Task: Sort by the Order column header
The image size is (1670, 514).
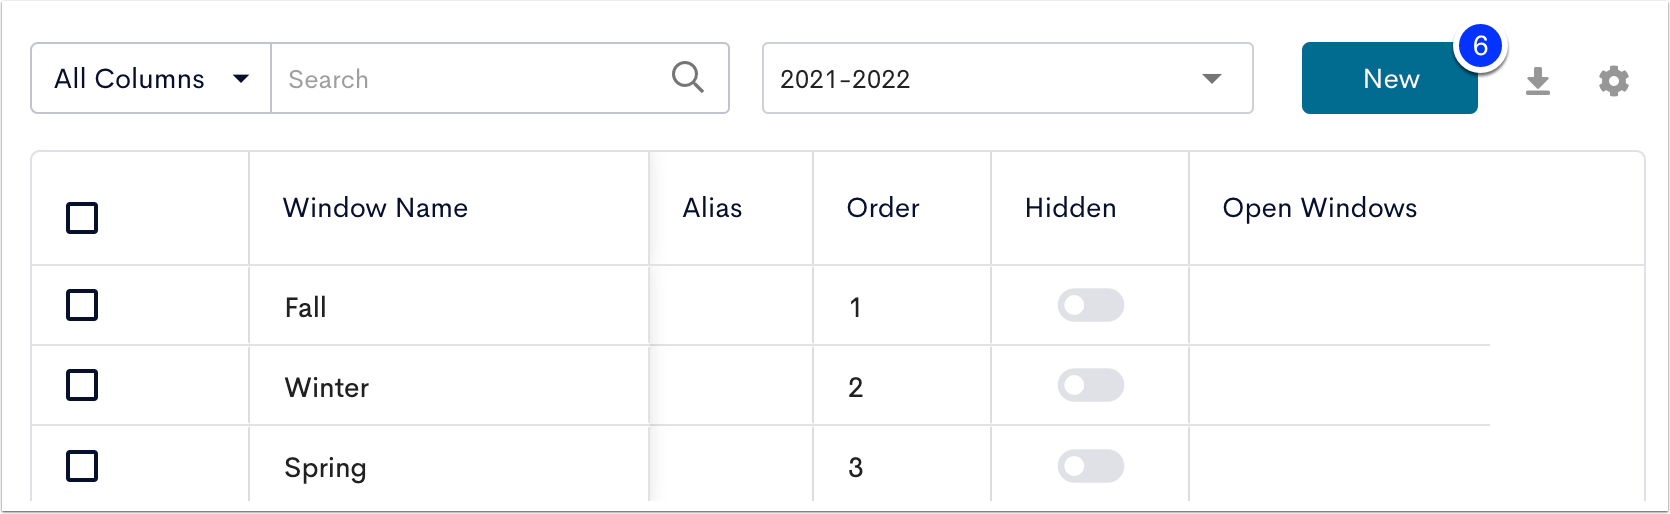Action: click(883, 208)
